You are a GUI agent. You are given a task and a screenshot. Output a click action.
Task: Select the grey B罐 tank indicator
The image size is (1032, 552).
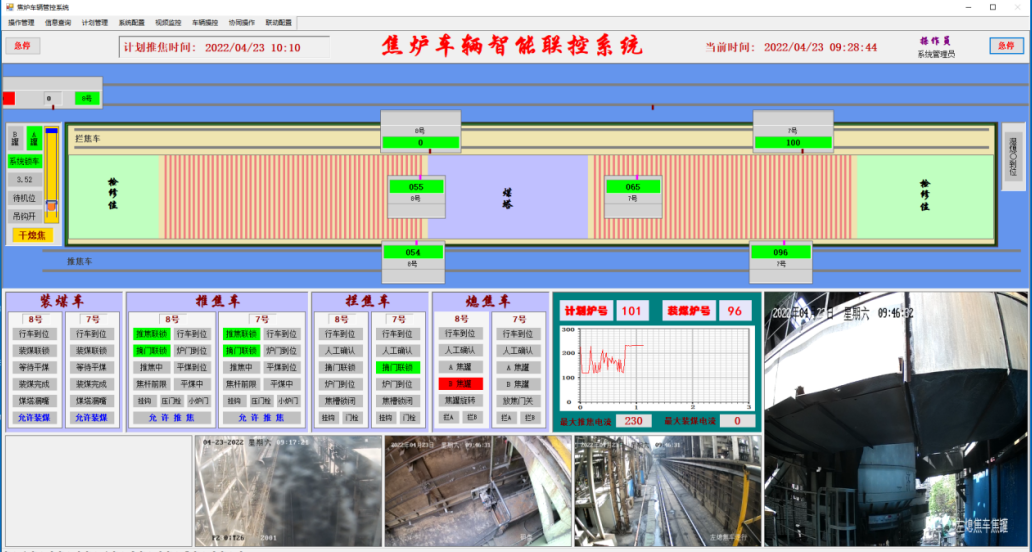pos(16,138)
